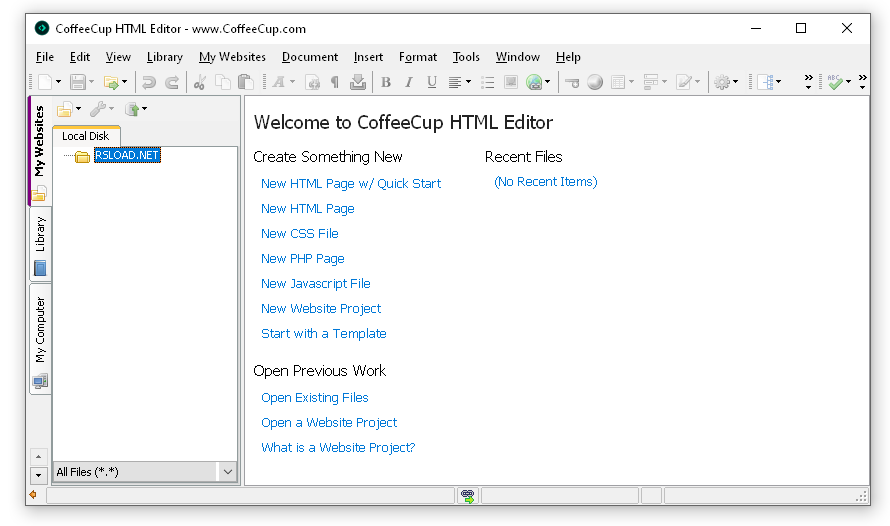Open the Document menu
The width and height of the screenshot is (890, 526).
pos(310,57)
